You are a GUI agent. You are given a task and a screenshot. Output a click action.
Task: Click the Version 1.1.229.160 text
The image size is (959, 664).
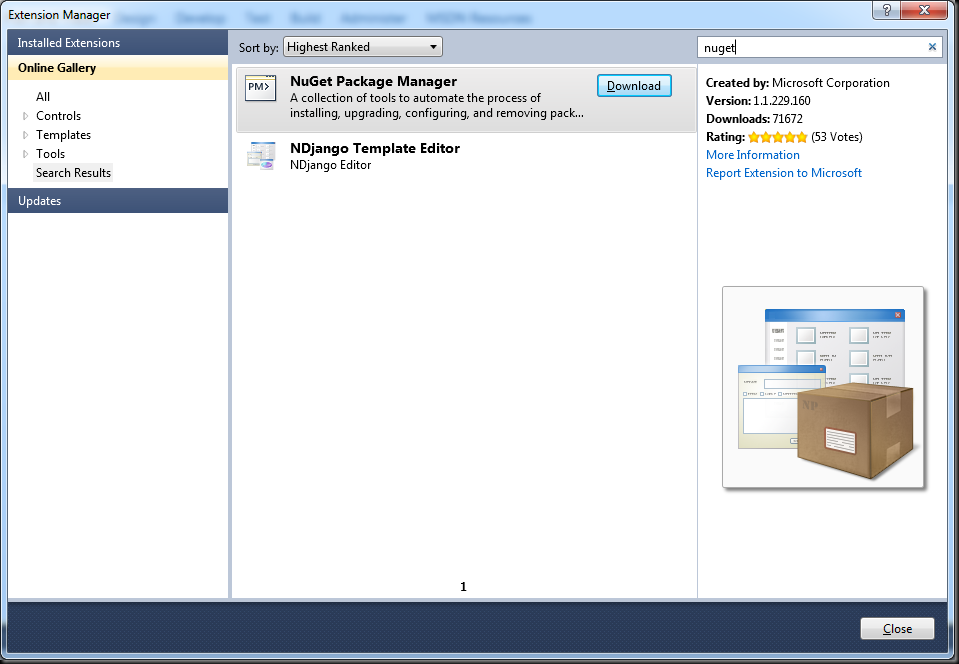(x=758, y=101)
